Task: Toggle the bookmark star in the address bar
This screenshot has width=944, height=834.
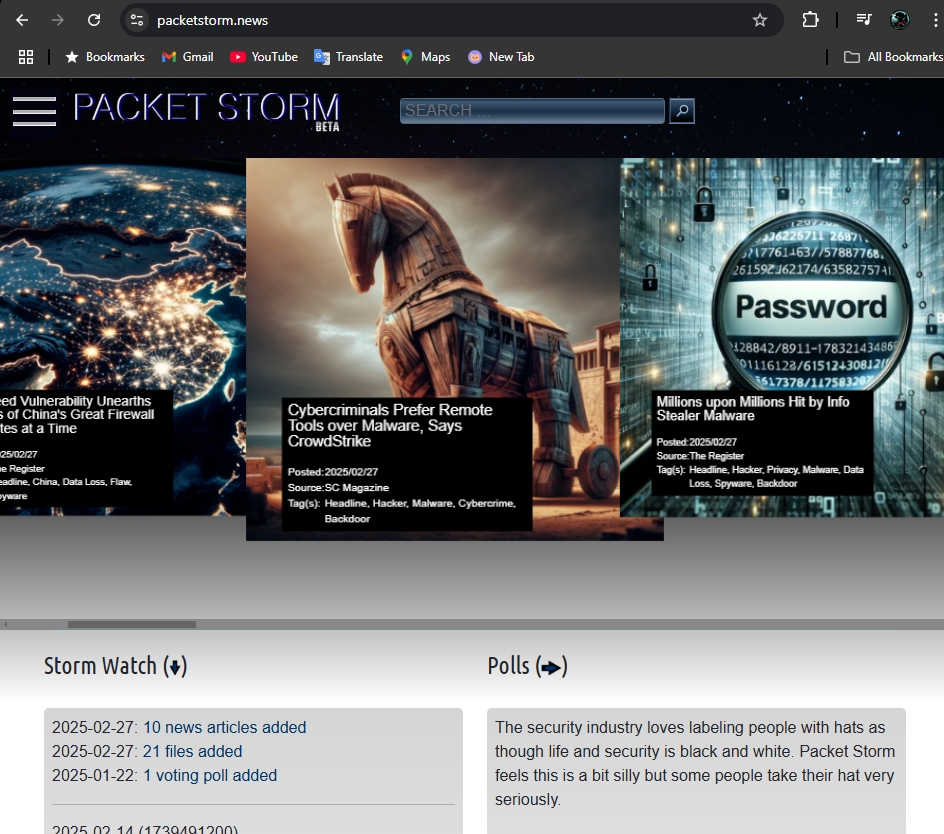Action: (x=760, y=19)
